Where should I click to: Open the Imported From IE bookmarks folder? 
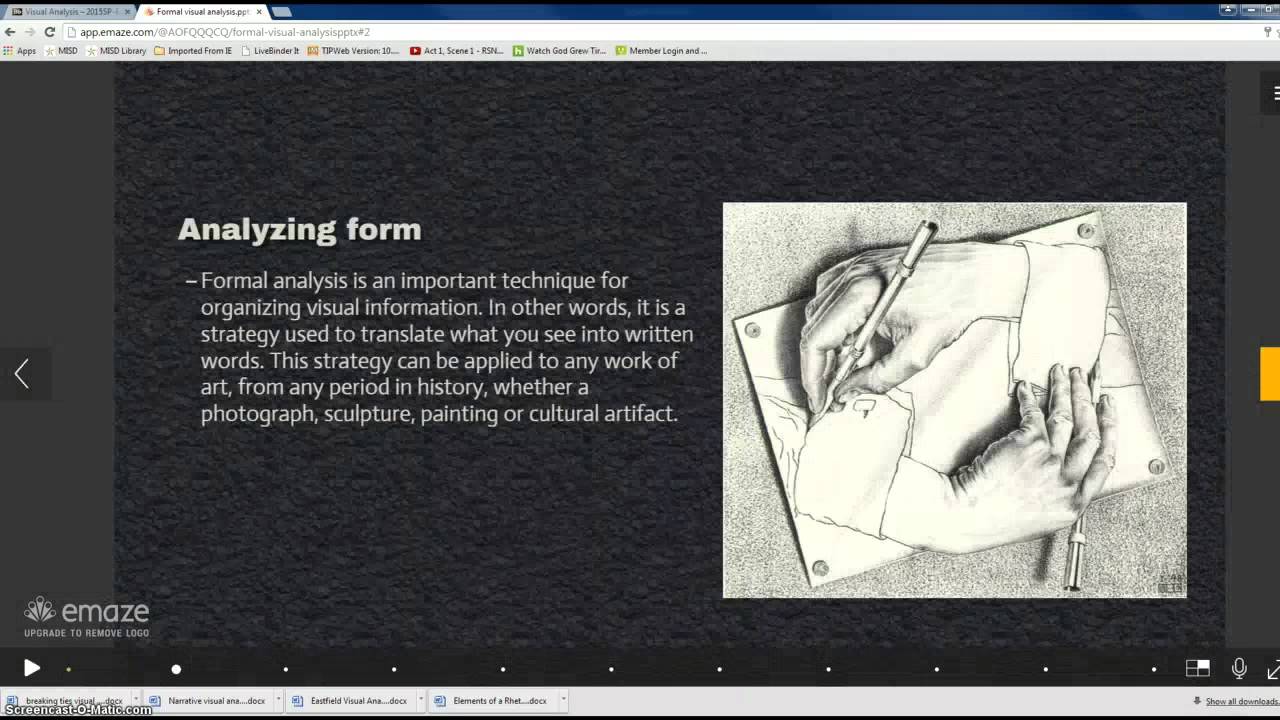(x=193, y=51)
